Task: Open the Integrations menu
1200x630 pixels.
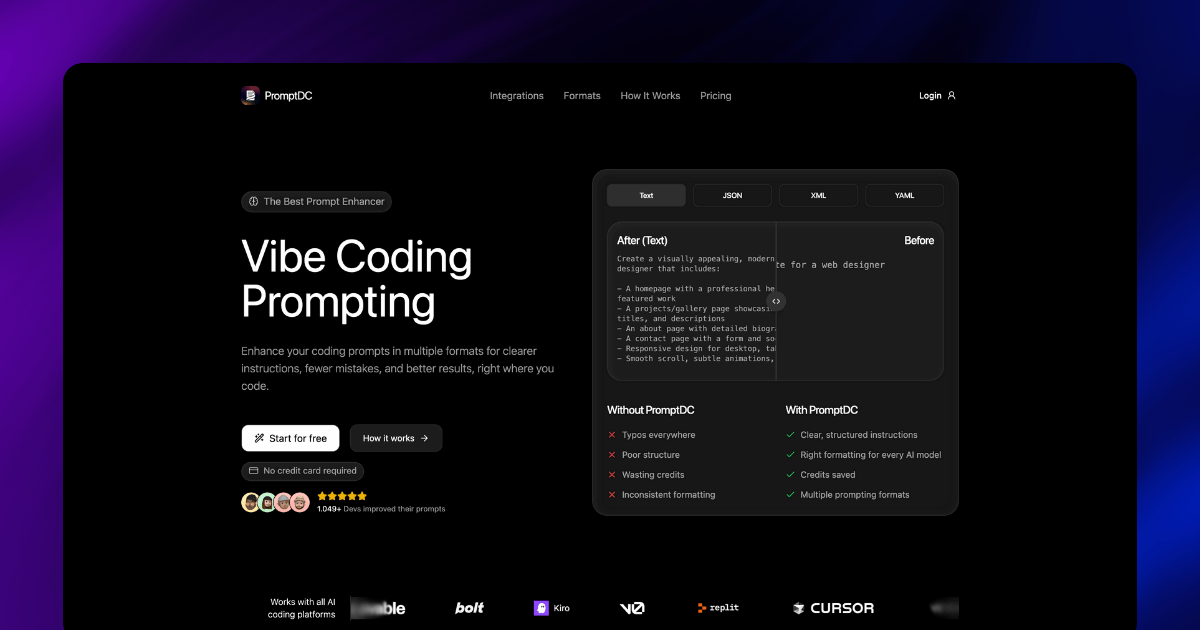Action: 516,95
